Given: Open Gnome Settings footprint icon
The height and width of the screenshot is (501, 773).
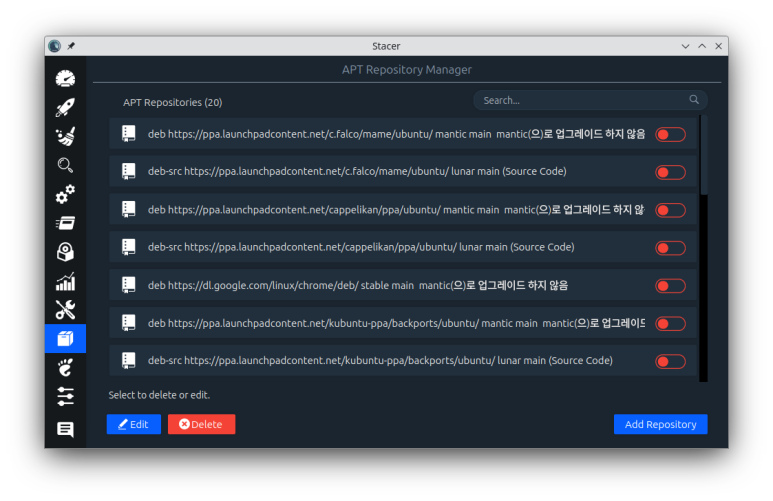Looking at the screenshot, I should (65, 368).
